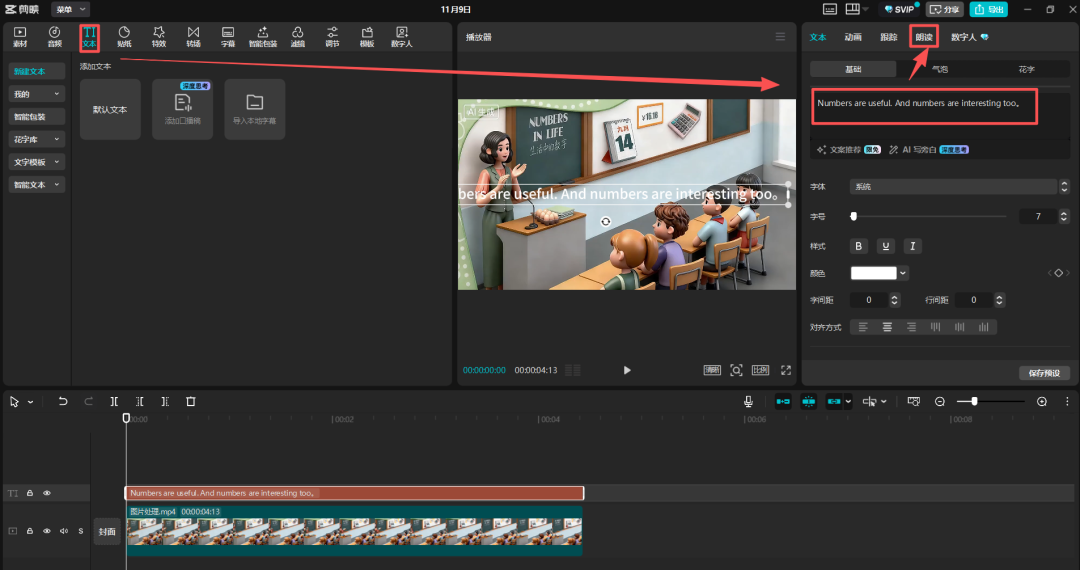1080x570 pixels.
Task: Click the 导出 export button
Action: 989,9
